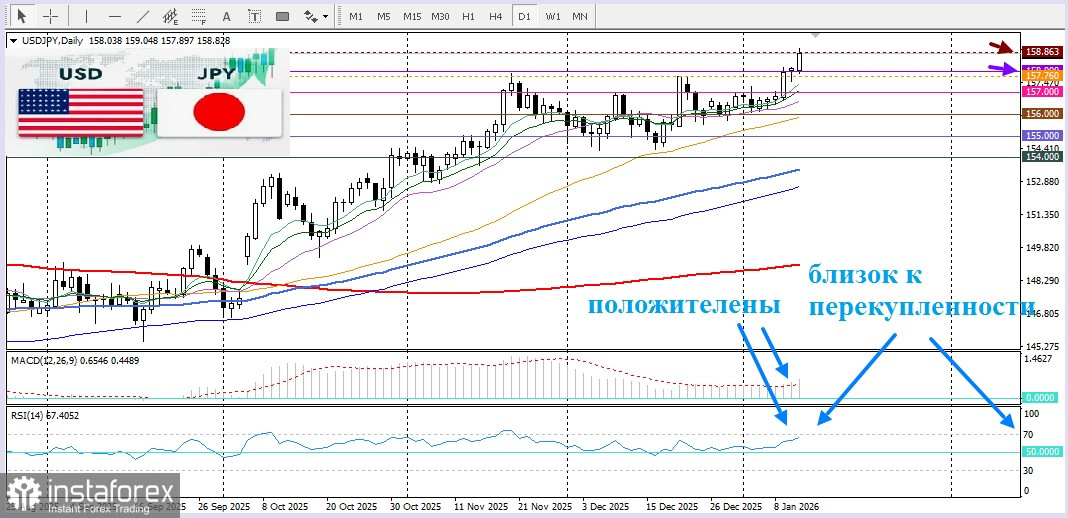The width and height of the screenshot is (1068, 518).
Task: Pick the Horizontal Line drawing tool
Action: [114, 16]
